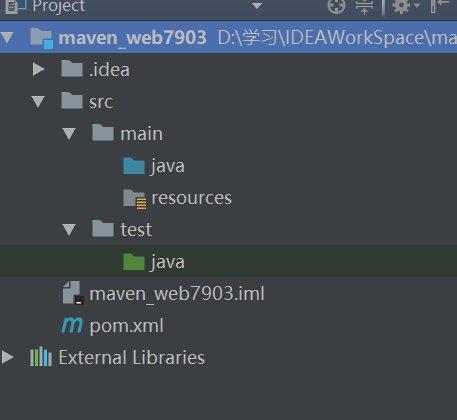This screenshot has height=420, width=457.
Task: Click the green test sources java folder icon
Action: point(134,262)
